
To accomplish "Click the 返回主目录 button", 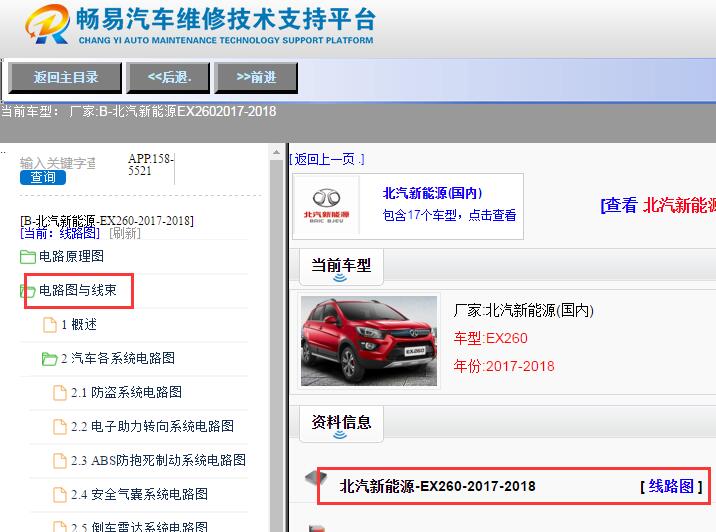I will coord(65,78).
